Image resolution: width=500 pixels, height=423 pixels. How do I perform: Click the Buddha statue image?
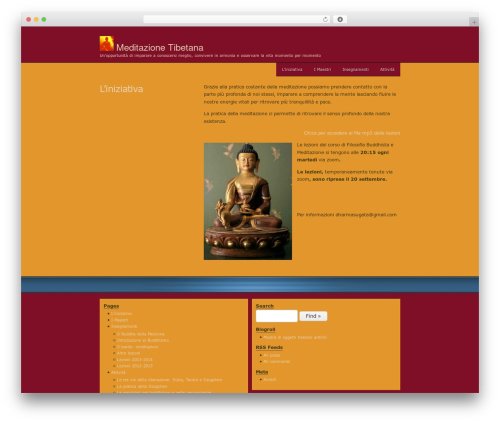[x=248, y=201]
